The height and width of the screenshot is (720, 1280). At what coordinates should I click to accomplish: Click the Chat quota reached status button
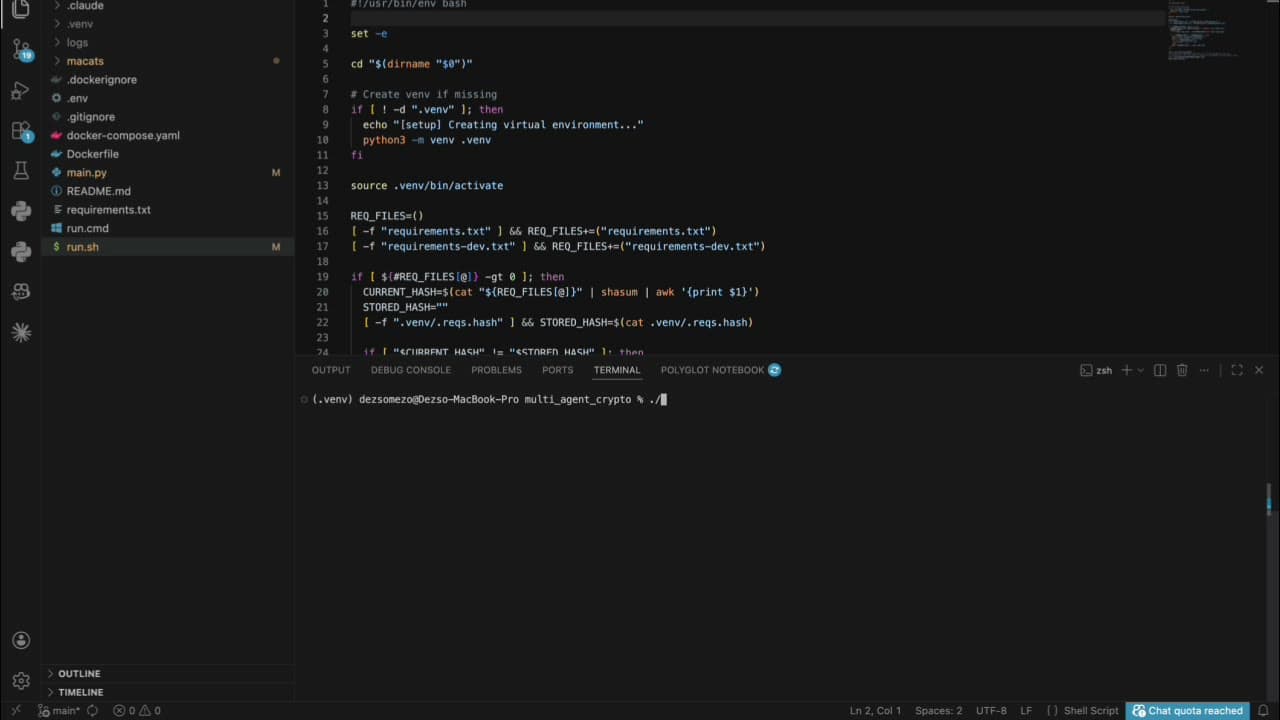click(1187, 711)
